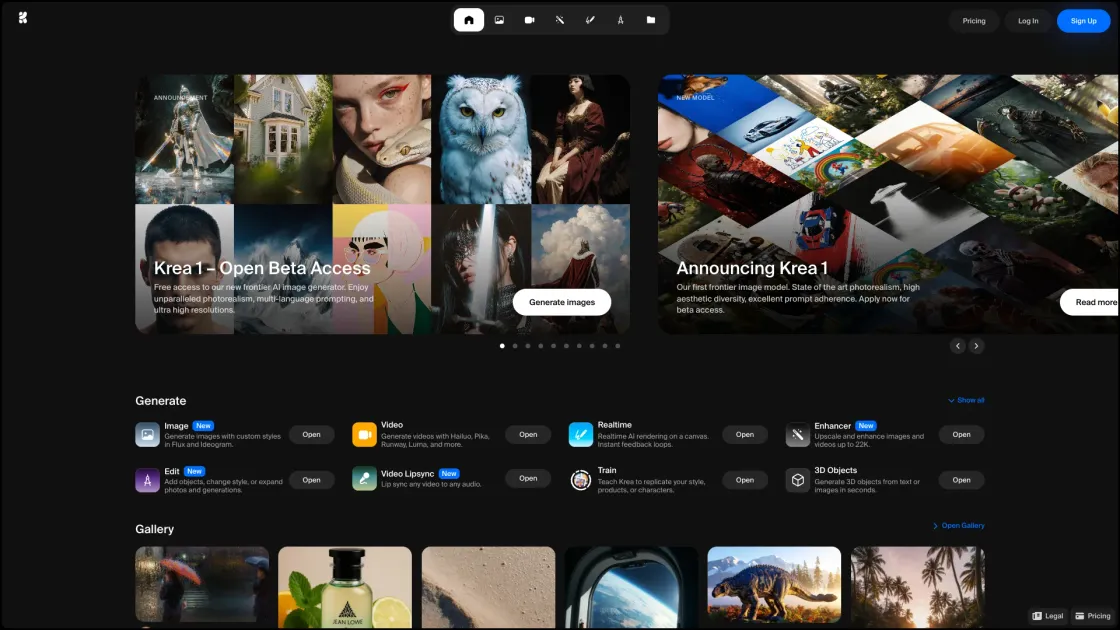The image size is (1120, 630).
Task: Click the Legal footer link
Action: coord(1048,616)
